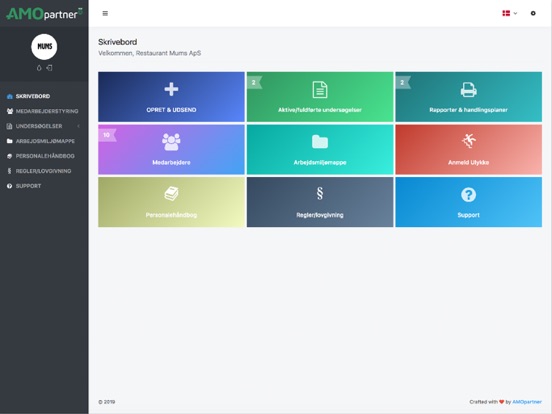
Task: Click the book icon beside Personalehåndbog
Action: point(10,156)
